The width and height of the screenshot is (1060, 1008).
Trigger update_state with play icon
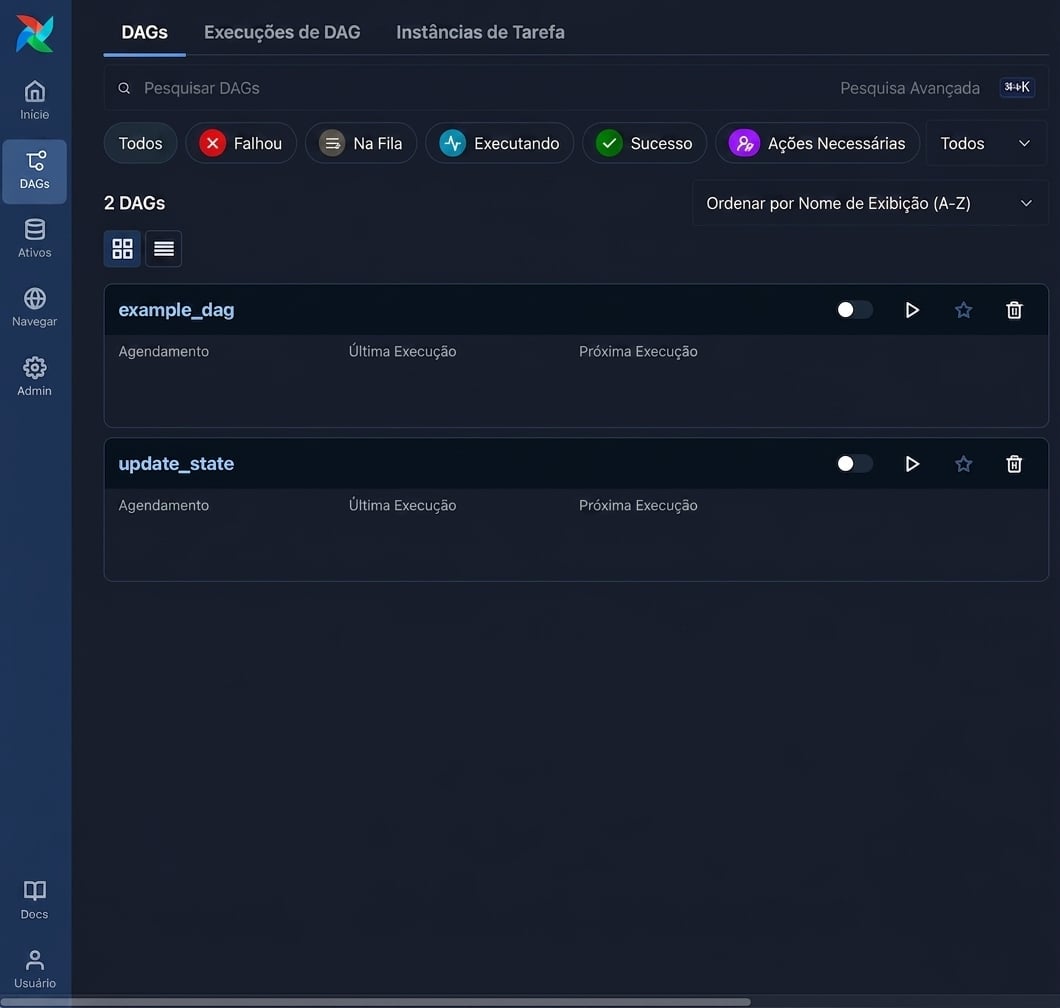coord(912,464)
